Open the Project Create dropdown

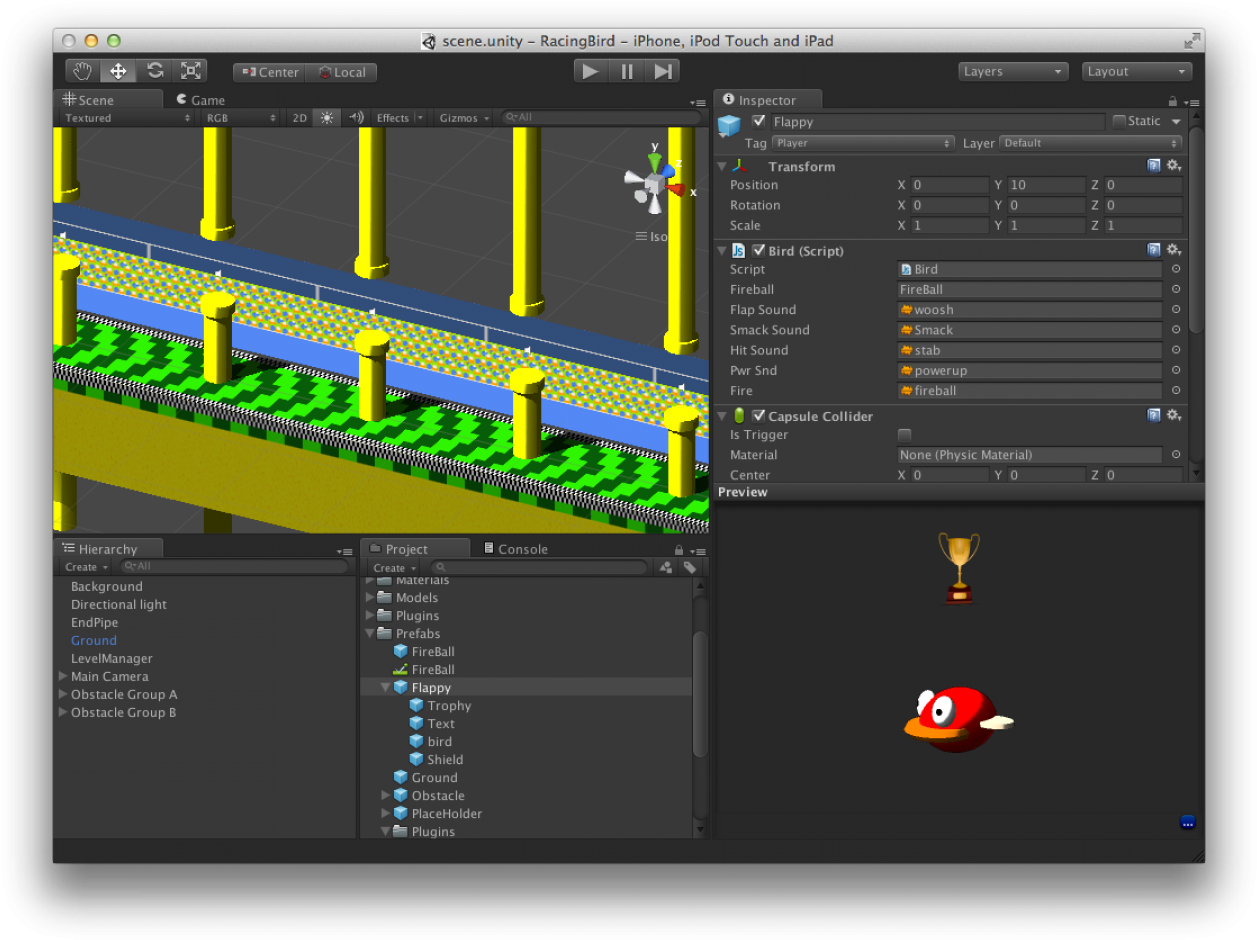pos(394,568)
